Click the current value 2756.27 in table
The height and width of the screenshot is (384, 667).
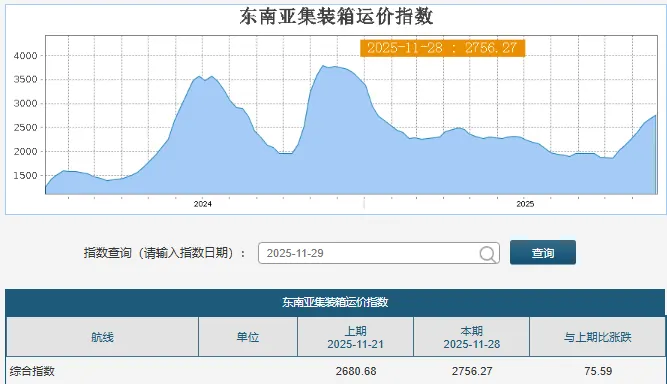click(472, 371)
